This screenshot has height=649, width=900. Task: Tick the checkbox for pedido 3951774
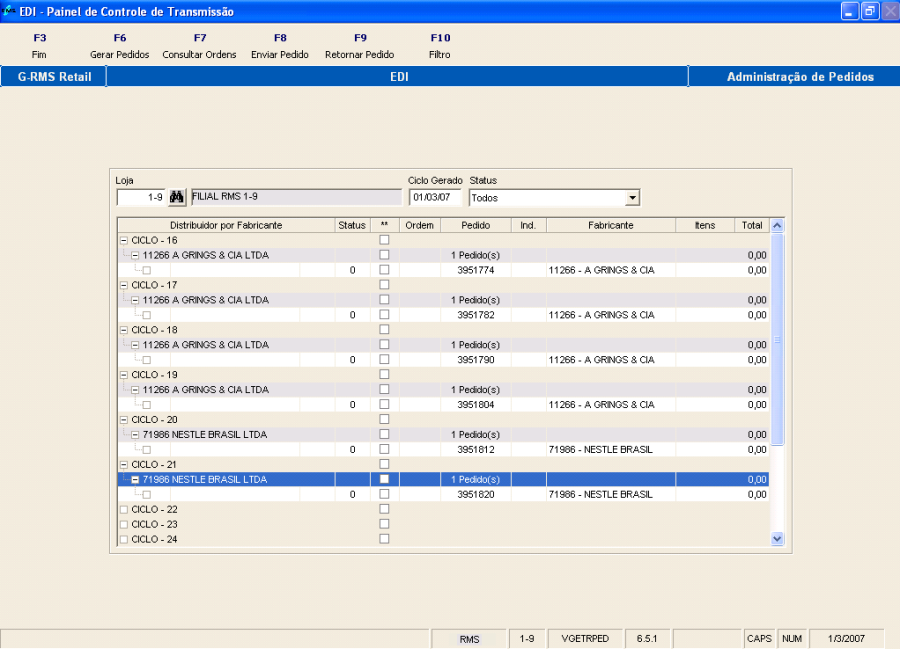tap(385, 270)
